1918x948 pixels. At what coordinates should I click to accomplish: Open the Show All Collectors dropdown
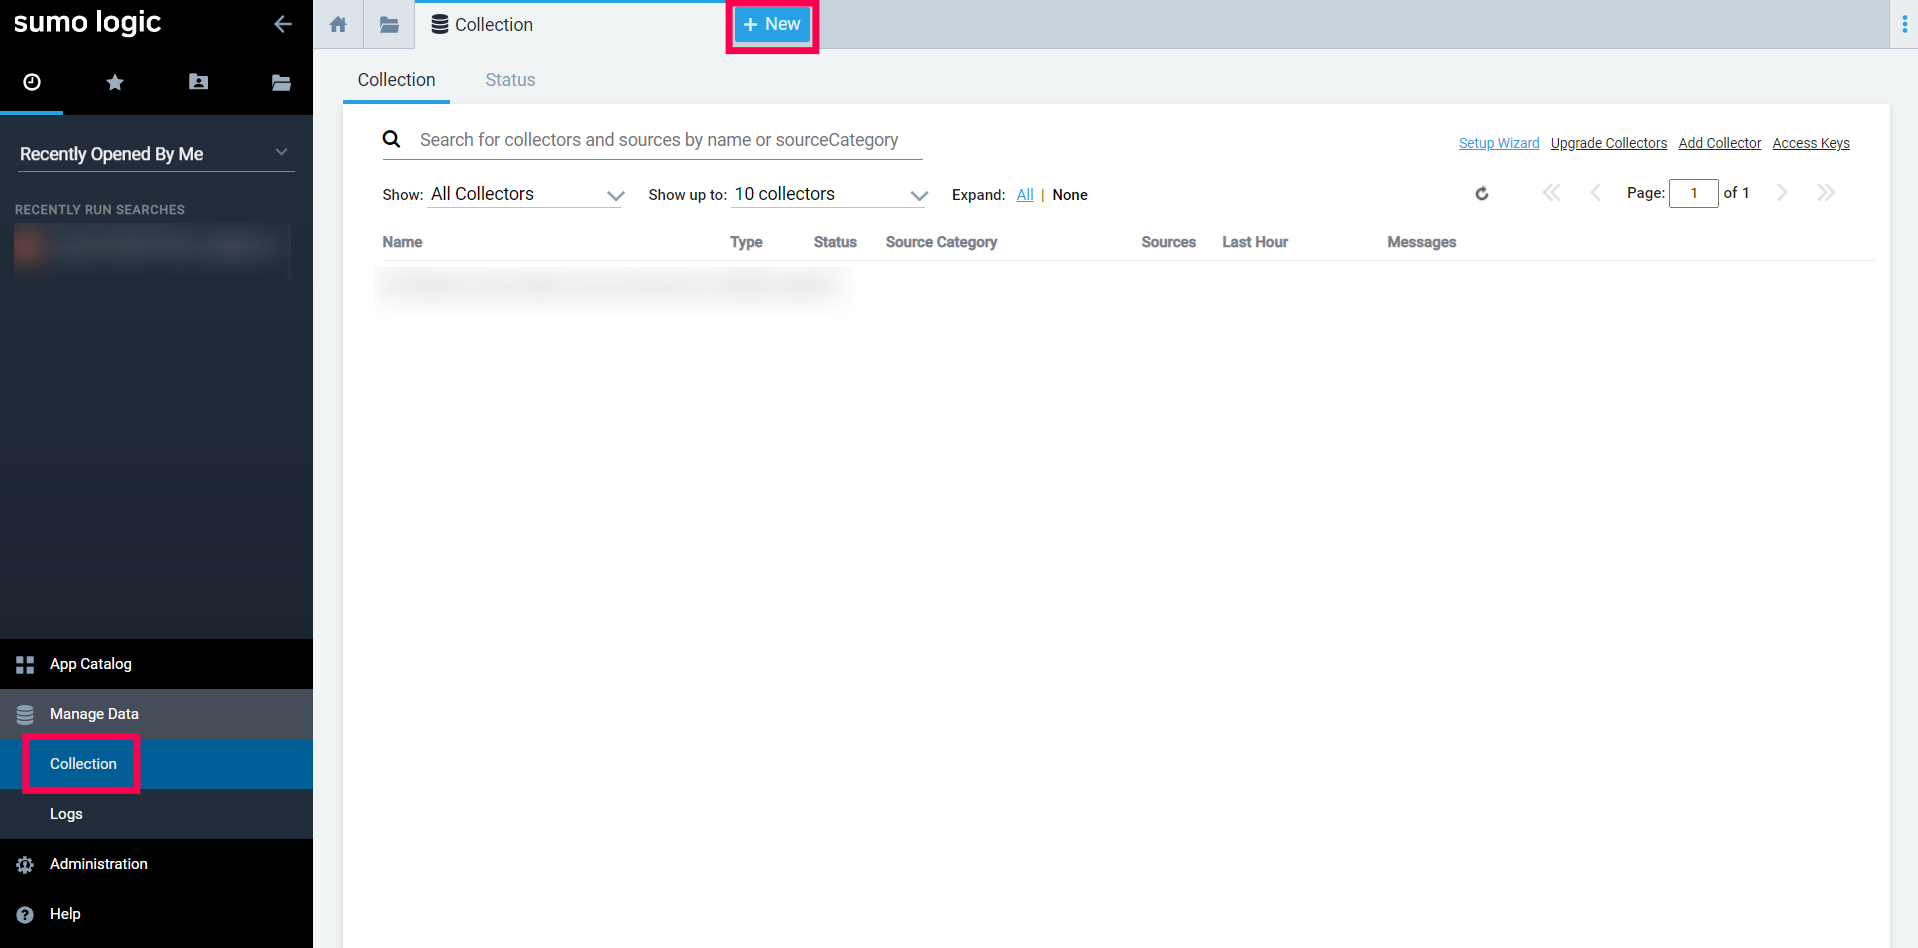click(527, 194)
